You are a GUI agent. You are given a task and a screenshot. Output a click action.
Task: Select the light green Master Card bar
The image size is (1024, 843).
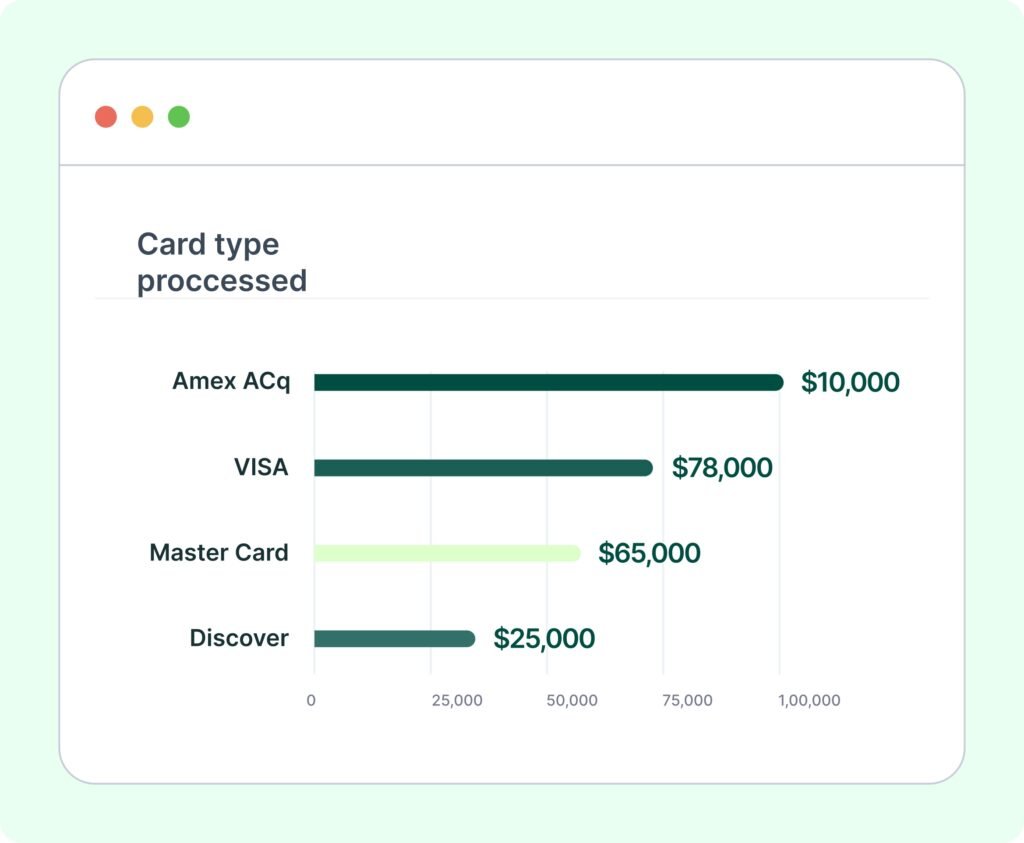point(447,553)
